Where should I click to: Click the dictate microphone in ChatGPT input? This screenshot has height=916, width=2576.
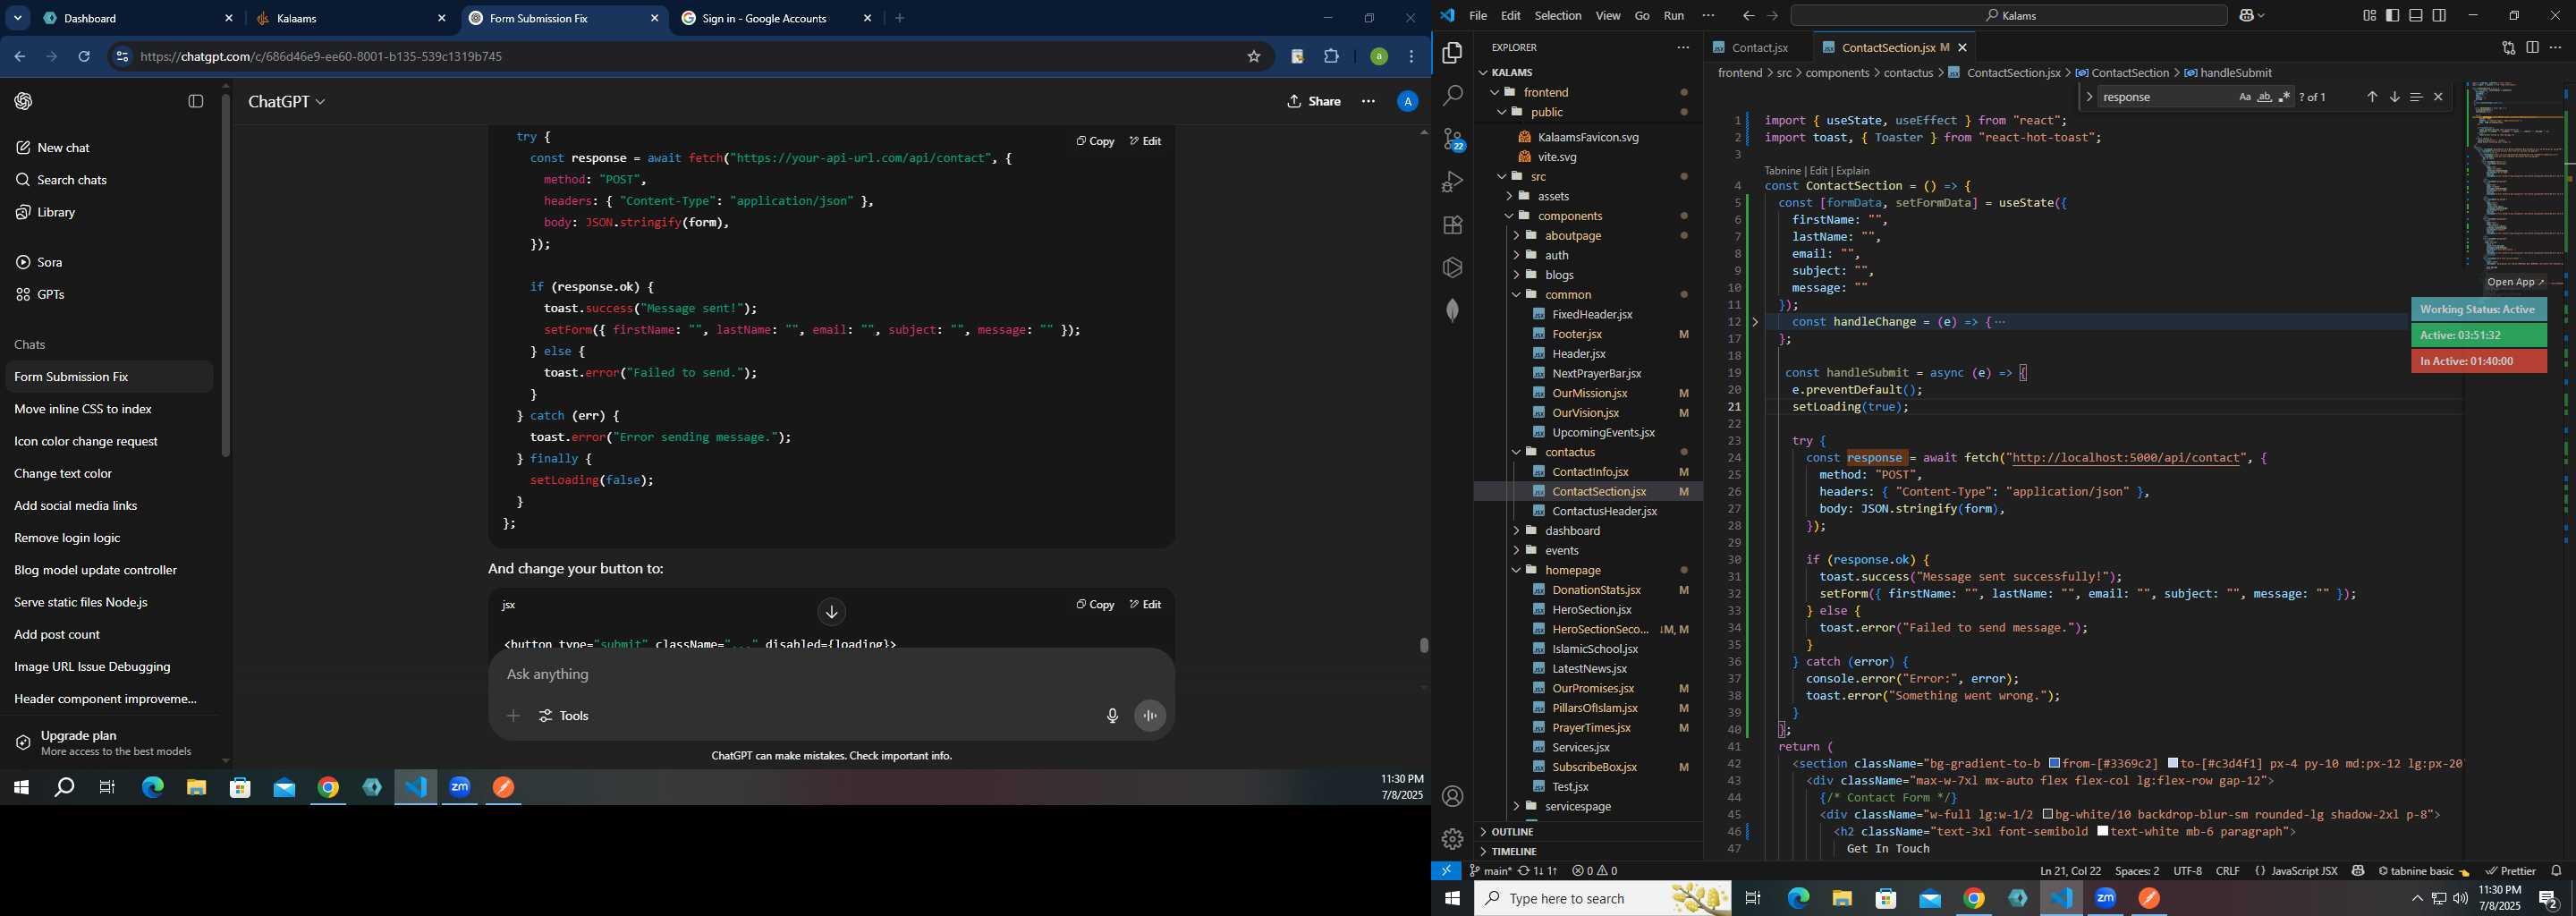pos(1112,716)
